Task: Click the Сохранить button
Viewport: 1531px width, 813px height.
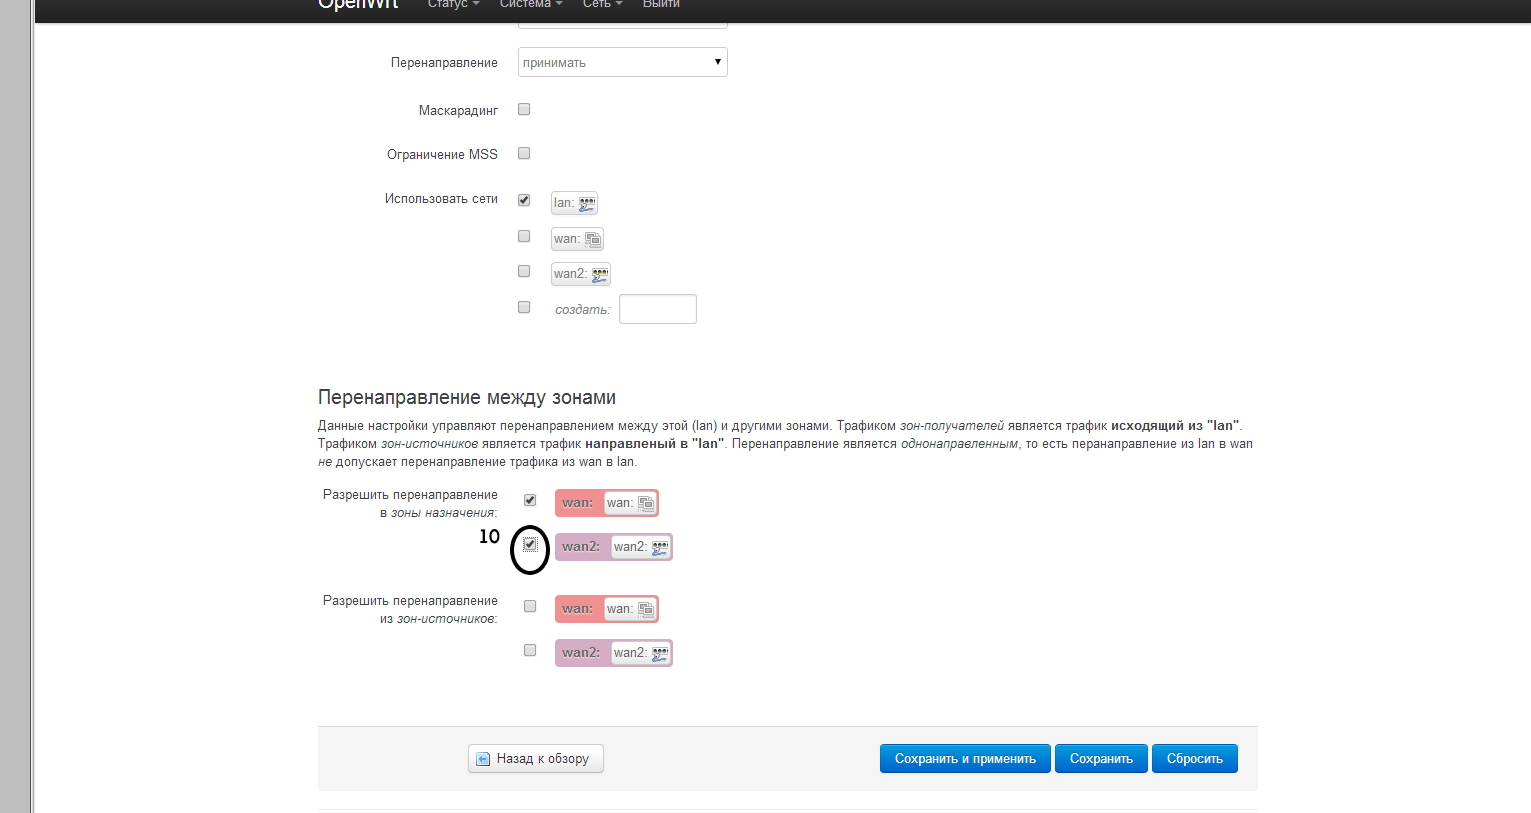Action: click(1101, 758)
